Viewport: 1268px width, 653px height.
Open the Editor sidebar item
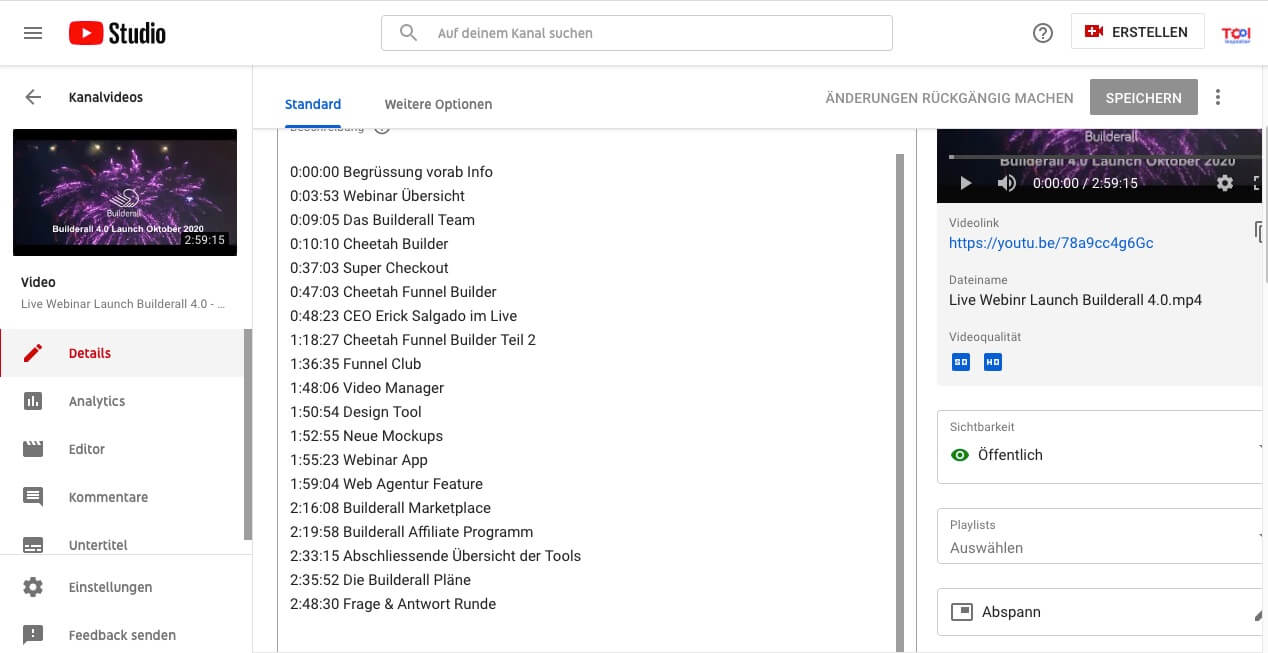pos(122,449)
